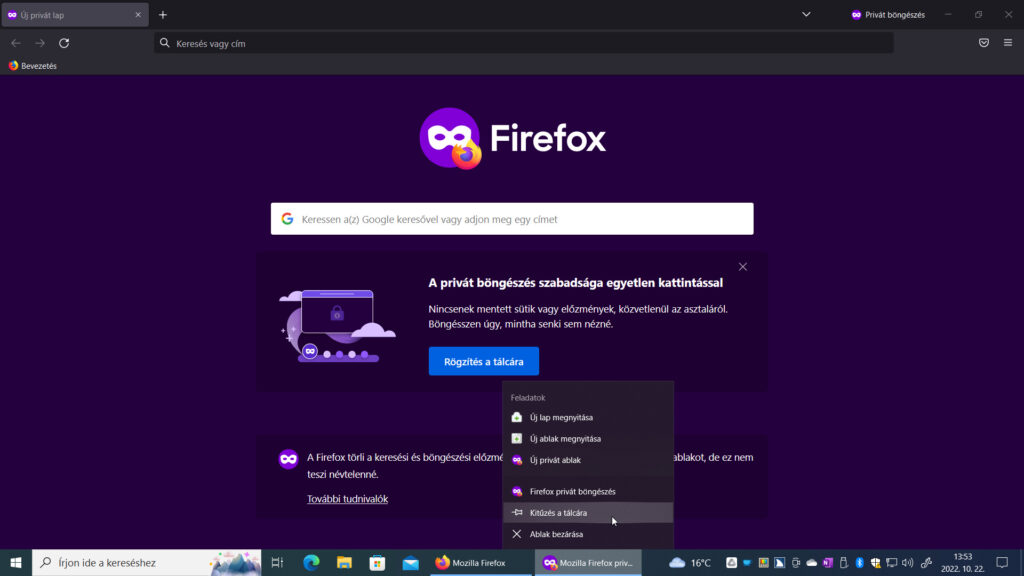This screenshot has height=576, width=1024.
Task: Go back with the back arrow
Action: 16,43
